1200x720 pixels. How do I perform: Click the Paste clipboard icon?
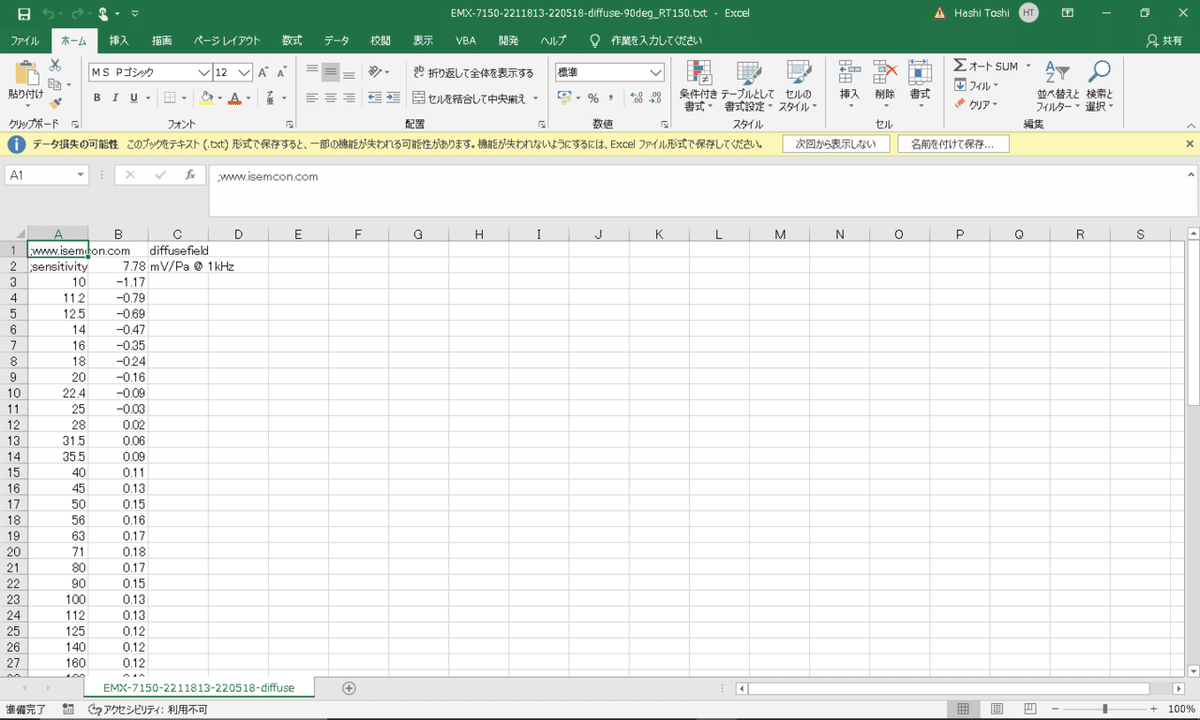25,73
